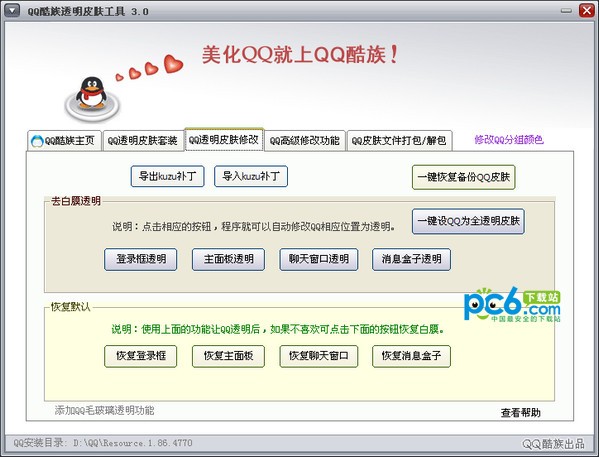Click the green 恢复默认 description text
Screen dimensions: 599x457
(278, 329)
